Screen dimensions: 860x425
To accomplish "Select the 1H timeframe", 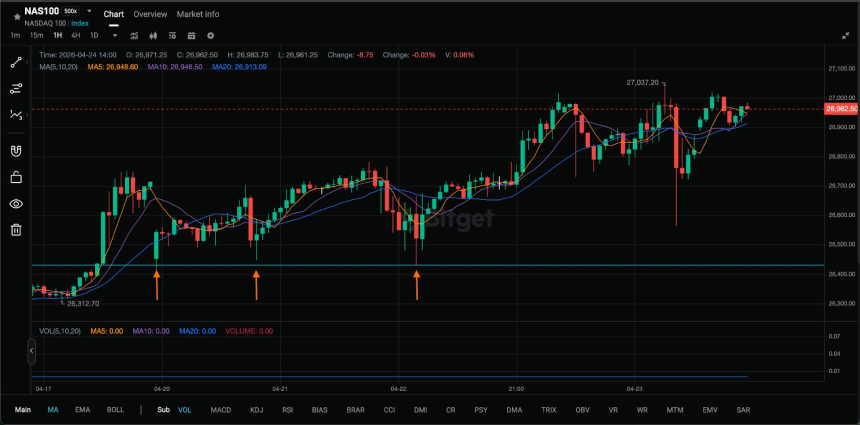I will (x=58, y=36).
